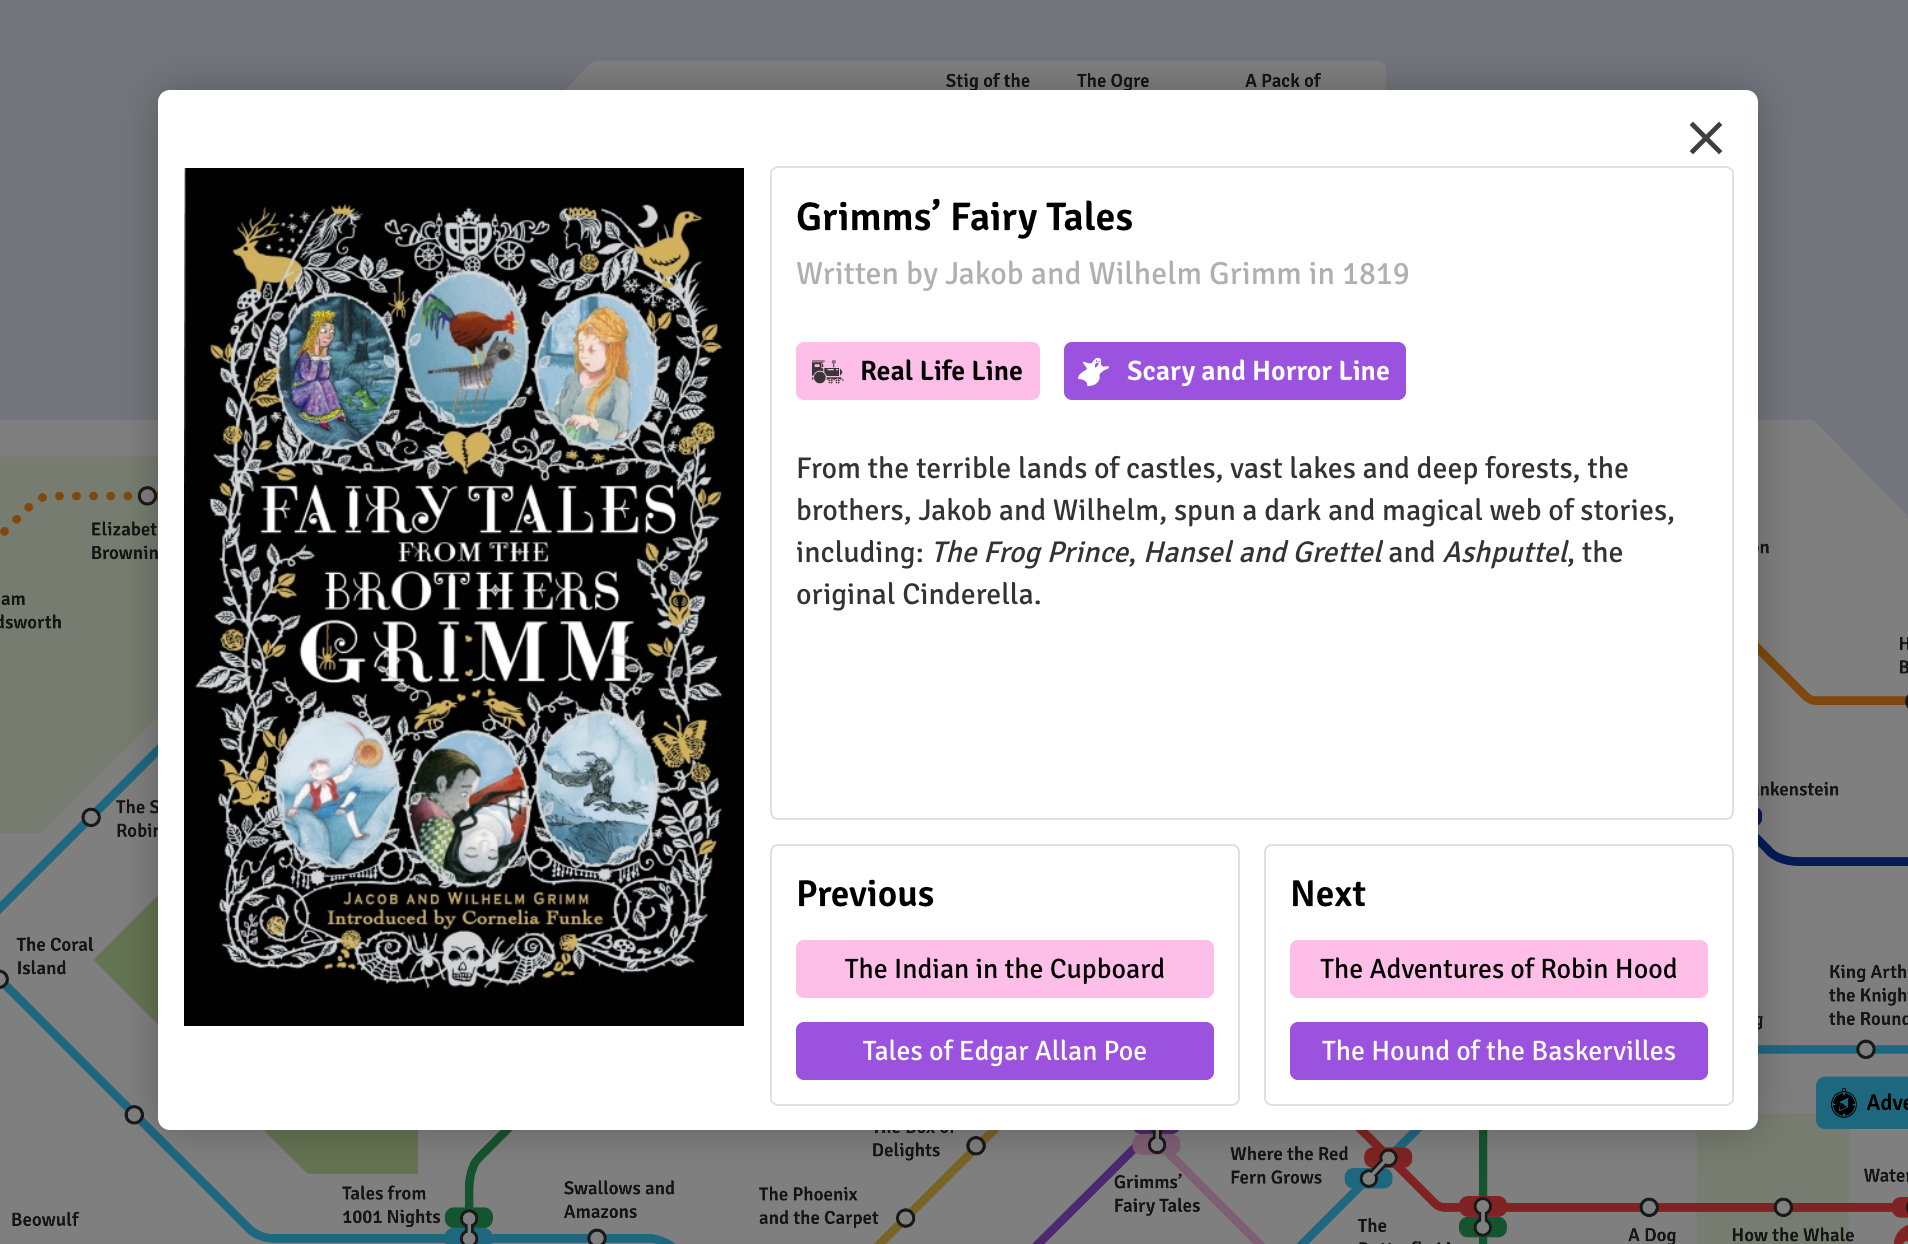Click the King Arthur station label
1908x1244 pixels.
coord(1868,995)
